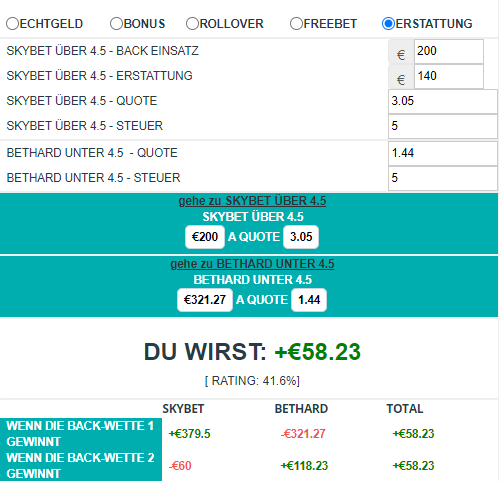This screenshot has height=481, width=499.
Task: Click 'BETHARD UNTER 4.5 - STEUER' label
Action: click(93, 178)
